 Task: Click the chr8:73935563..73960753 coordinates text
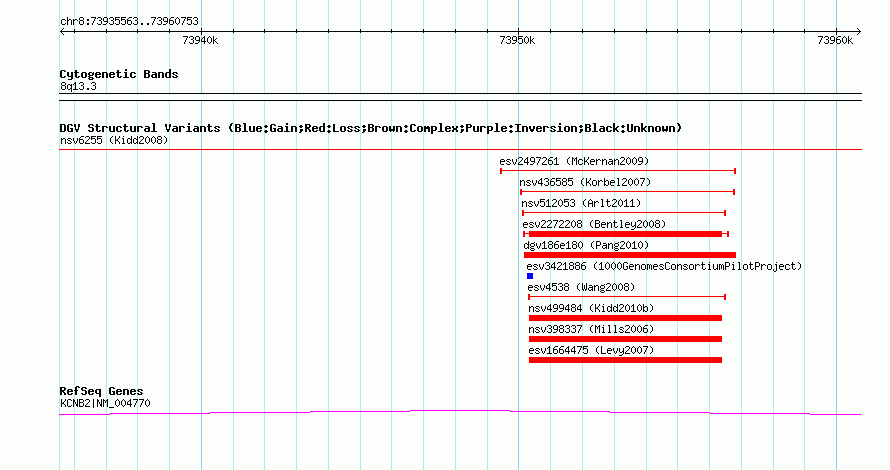coord(129,22)
